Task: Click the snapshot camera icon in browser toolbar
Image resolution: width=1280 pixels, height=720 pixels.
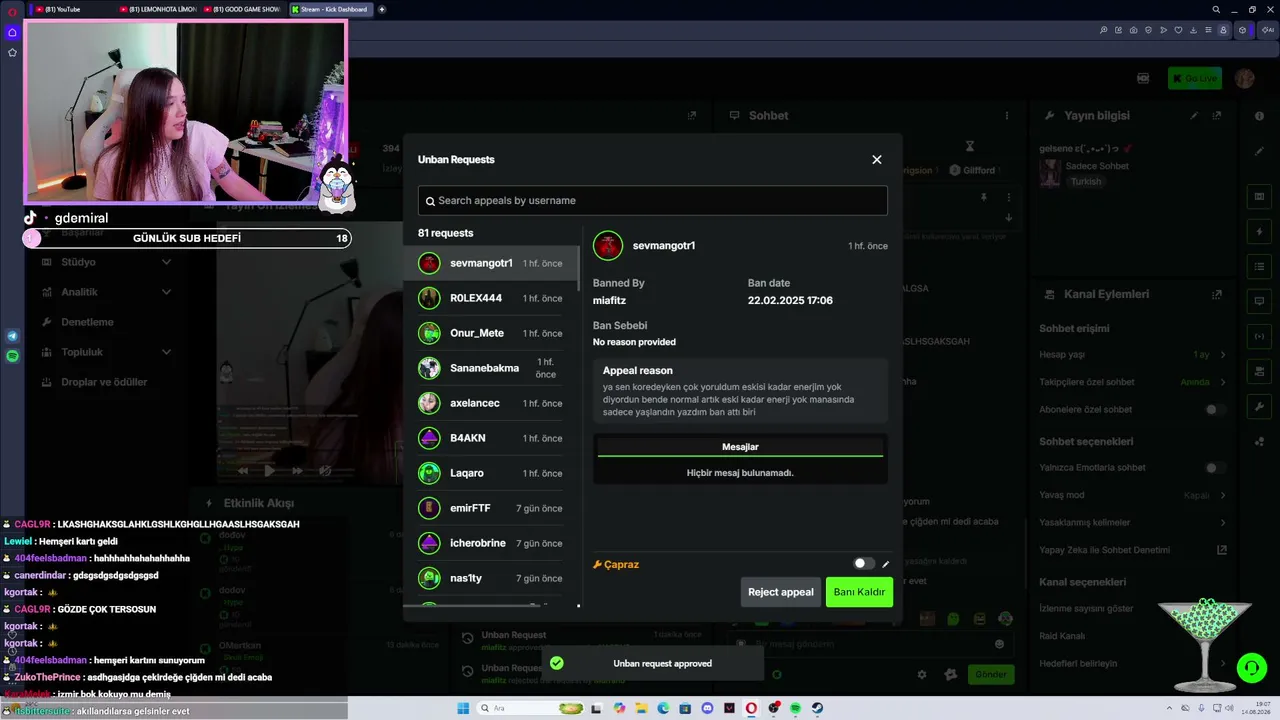Action: tap(1133, 30)
